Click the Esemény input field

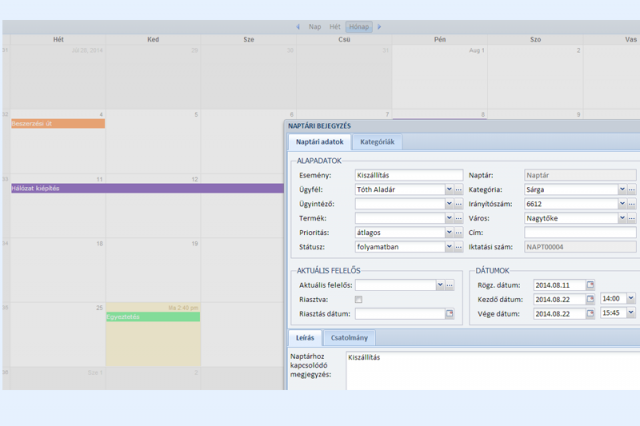point(408,175)
